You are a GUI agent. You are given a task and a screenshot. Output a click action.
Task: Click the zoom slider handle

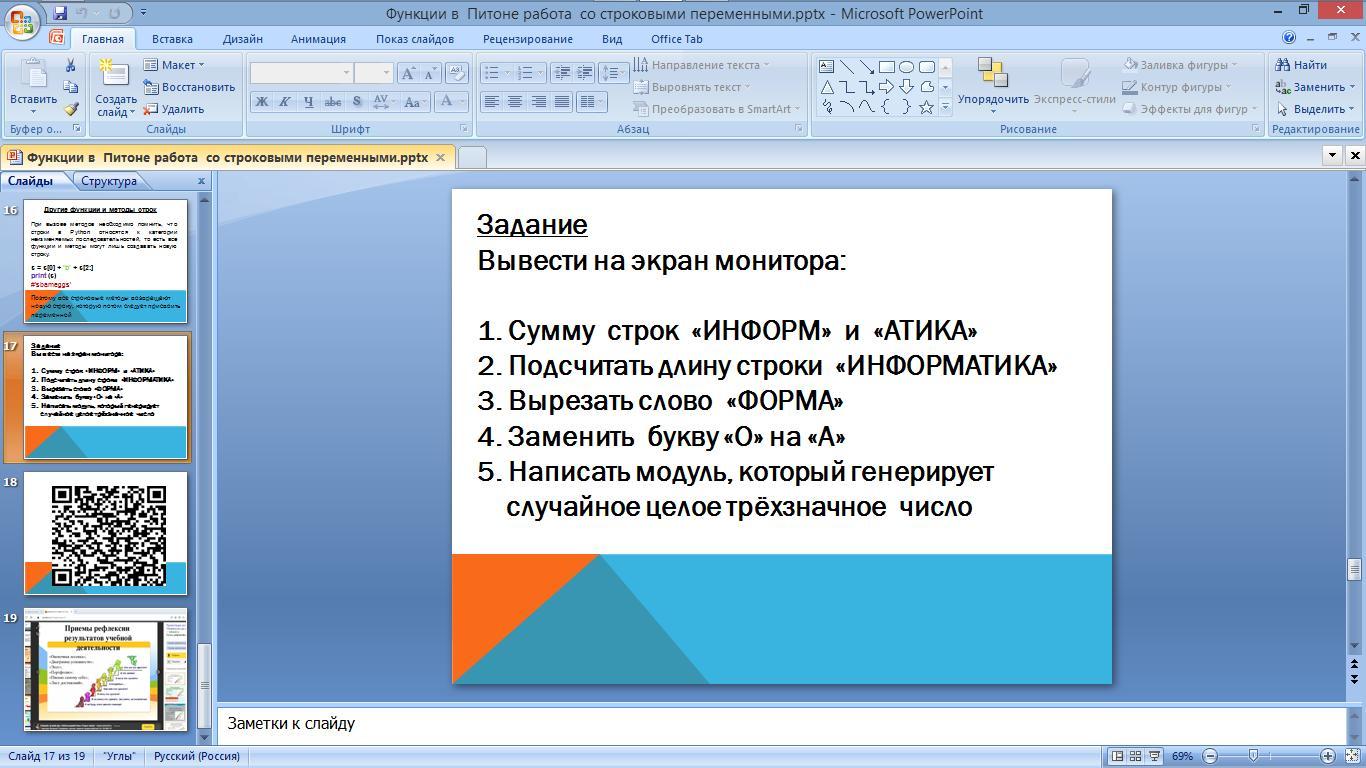tap(1253, 756)
